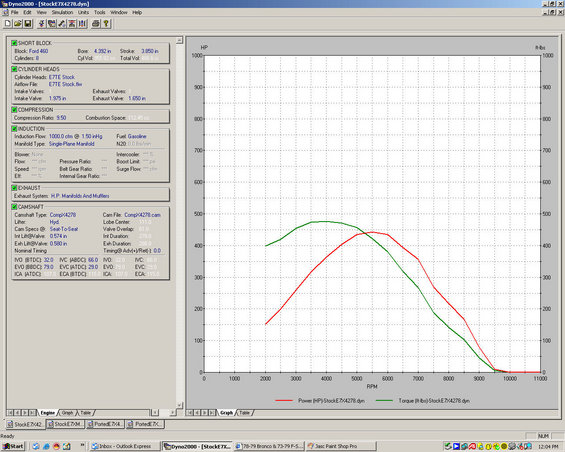Image resolution: width=565 pixels, height=452 pixels.
Task: Click the run simulation toolbar icon
Action: pos(41,24)
